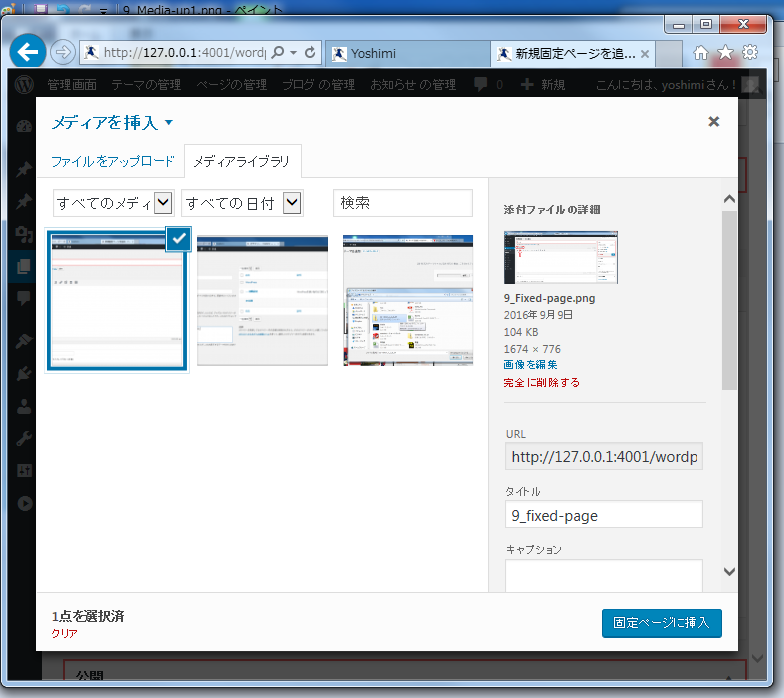Expand the media type filter dropdown
The image size is (784, 698).
click(x=164, y=203)
